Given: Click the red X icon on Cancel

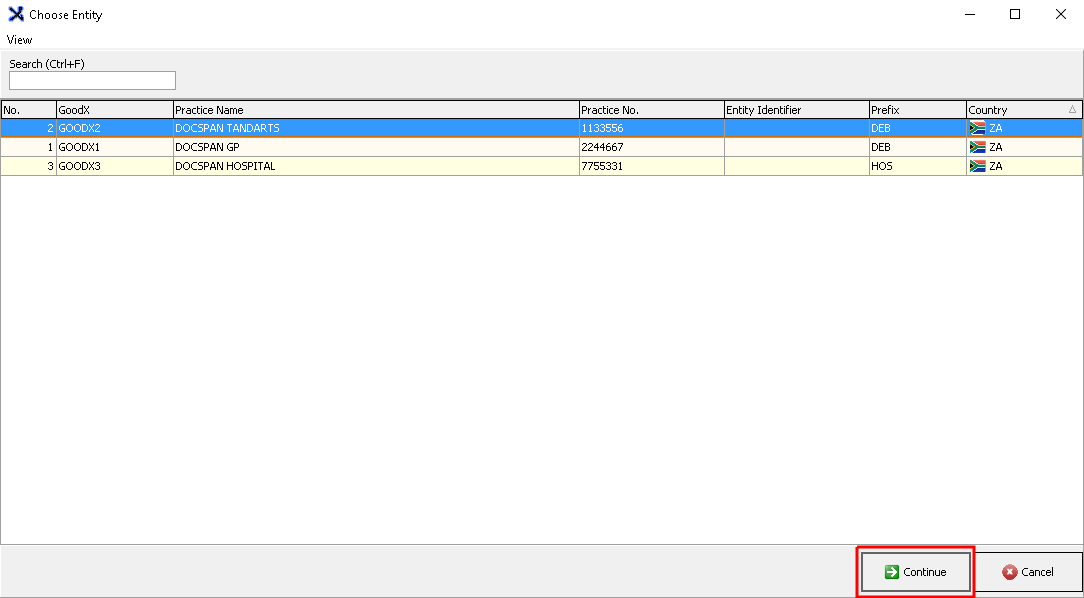Looking at the screenshot, I should pyautogui.click(x=1010, y=572).
